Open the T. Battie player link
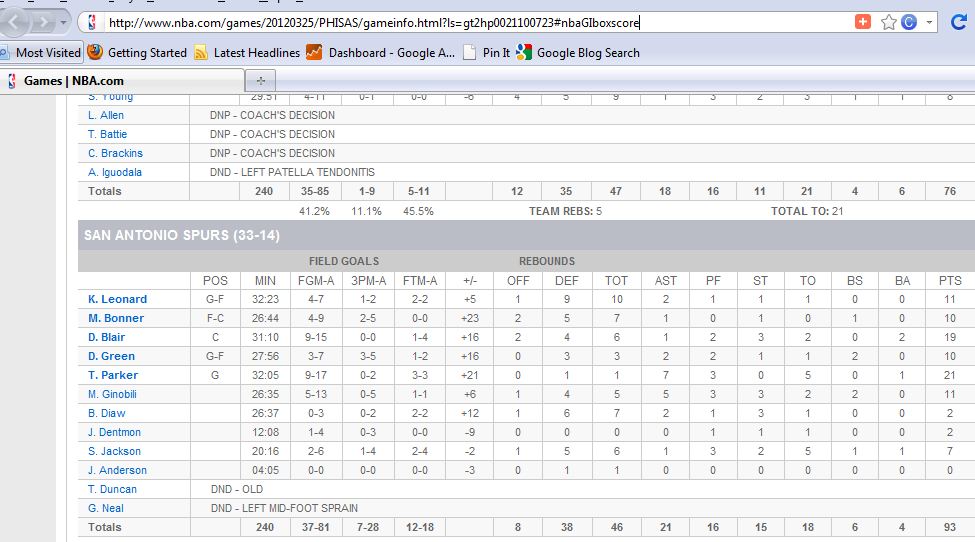 tap(107, 134)
